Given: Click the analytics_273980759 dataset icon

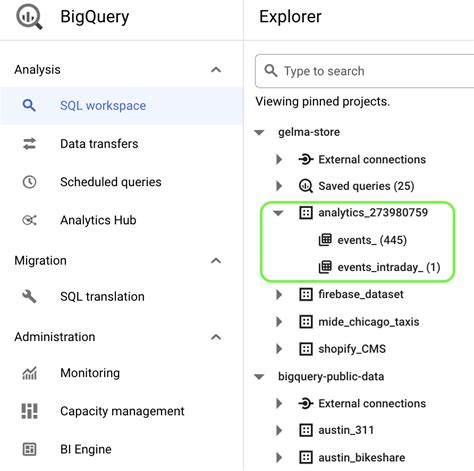Looking at the screenshot, I should 306,213.
